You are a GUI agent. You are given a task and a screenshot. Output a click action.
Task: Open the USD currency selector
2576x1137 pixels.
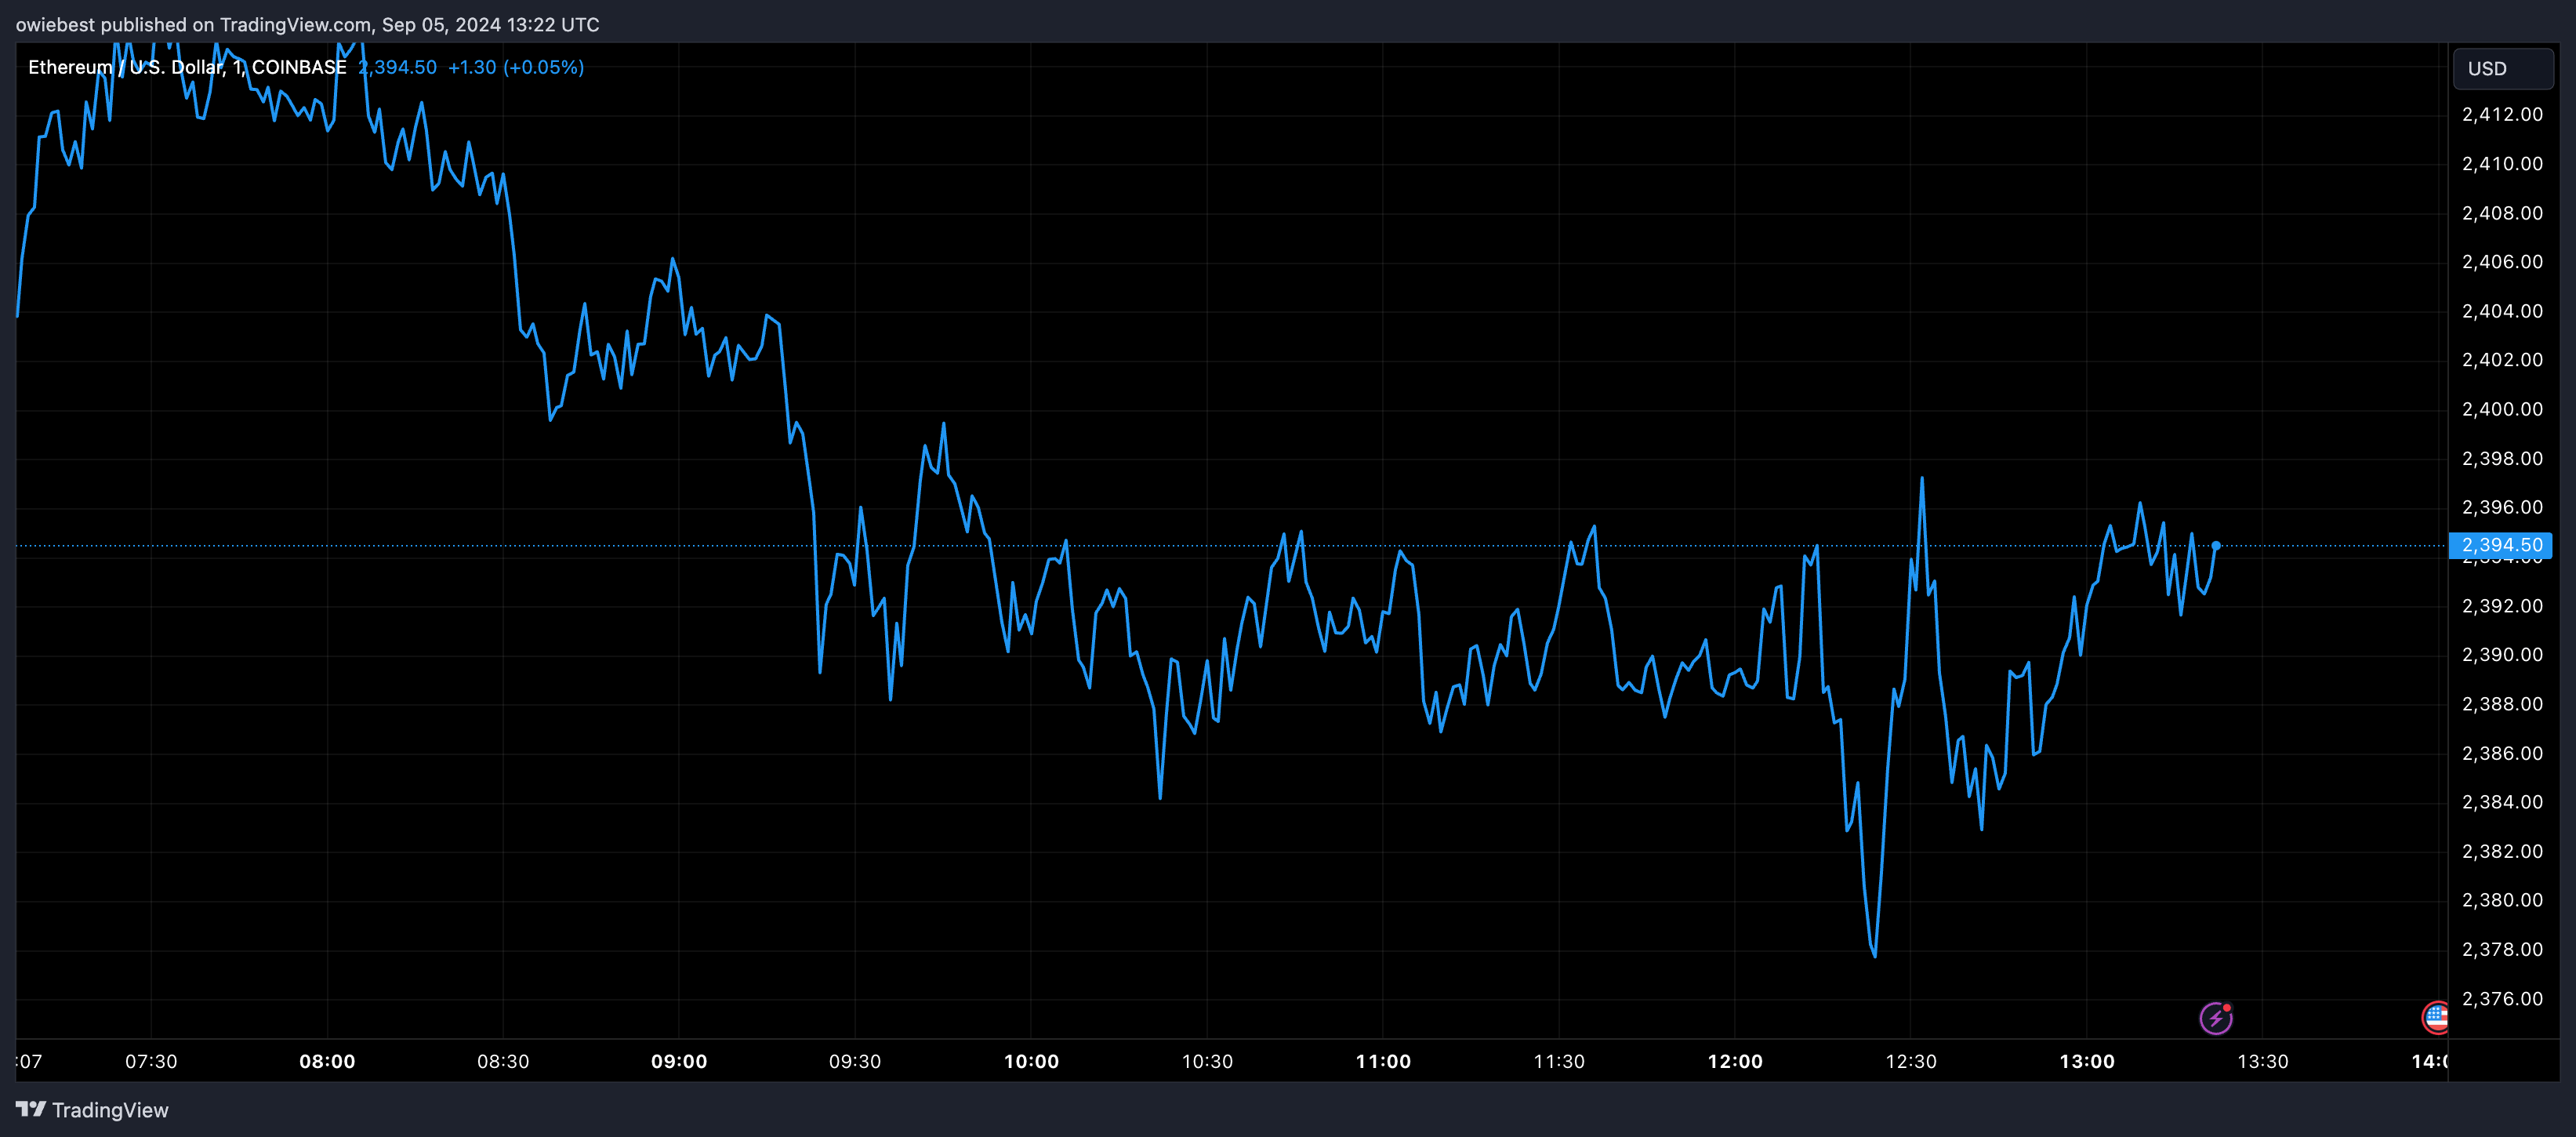point(2502,69)
